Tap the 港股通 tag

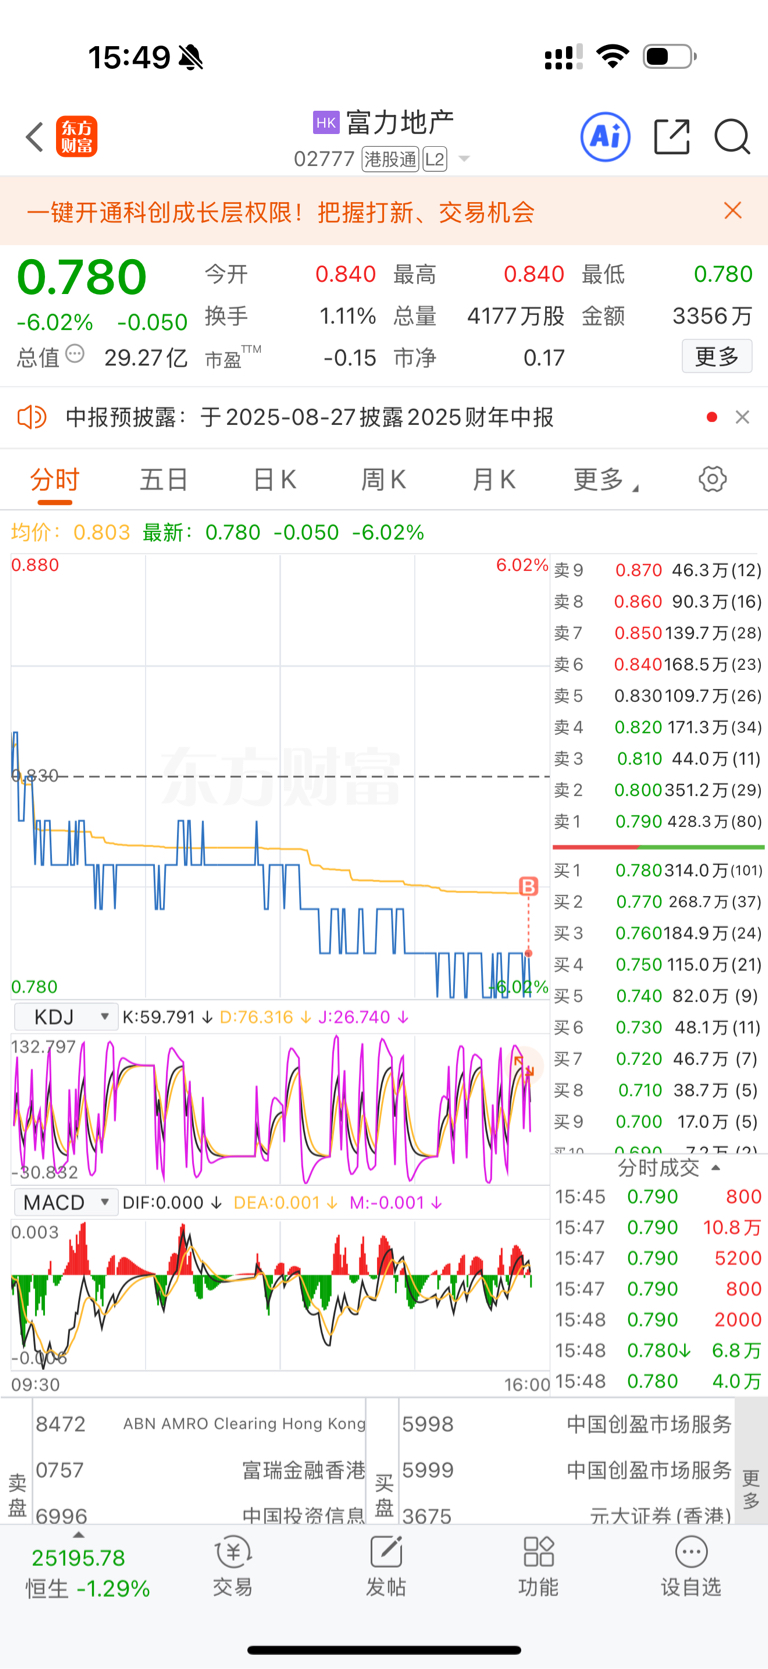390,159
